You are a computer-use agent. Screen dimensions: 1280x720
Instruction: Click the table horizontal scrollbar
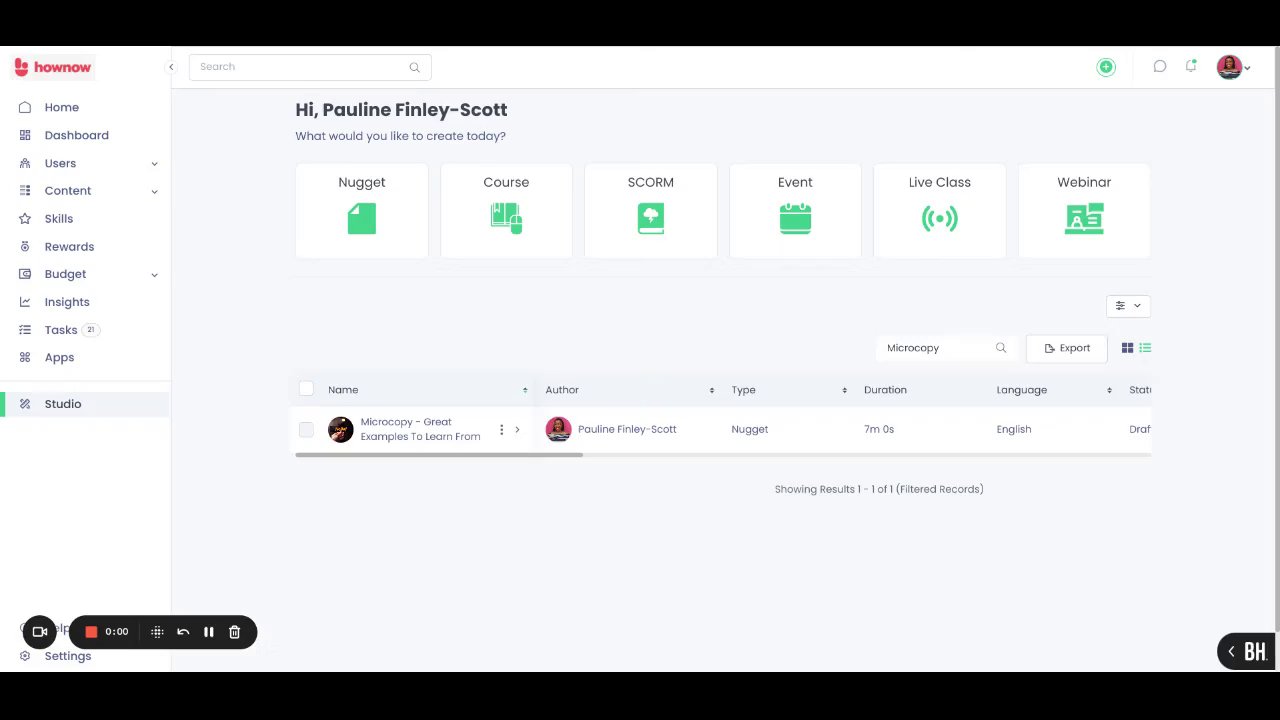pos(439,455)
